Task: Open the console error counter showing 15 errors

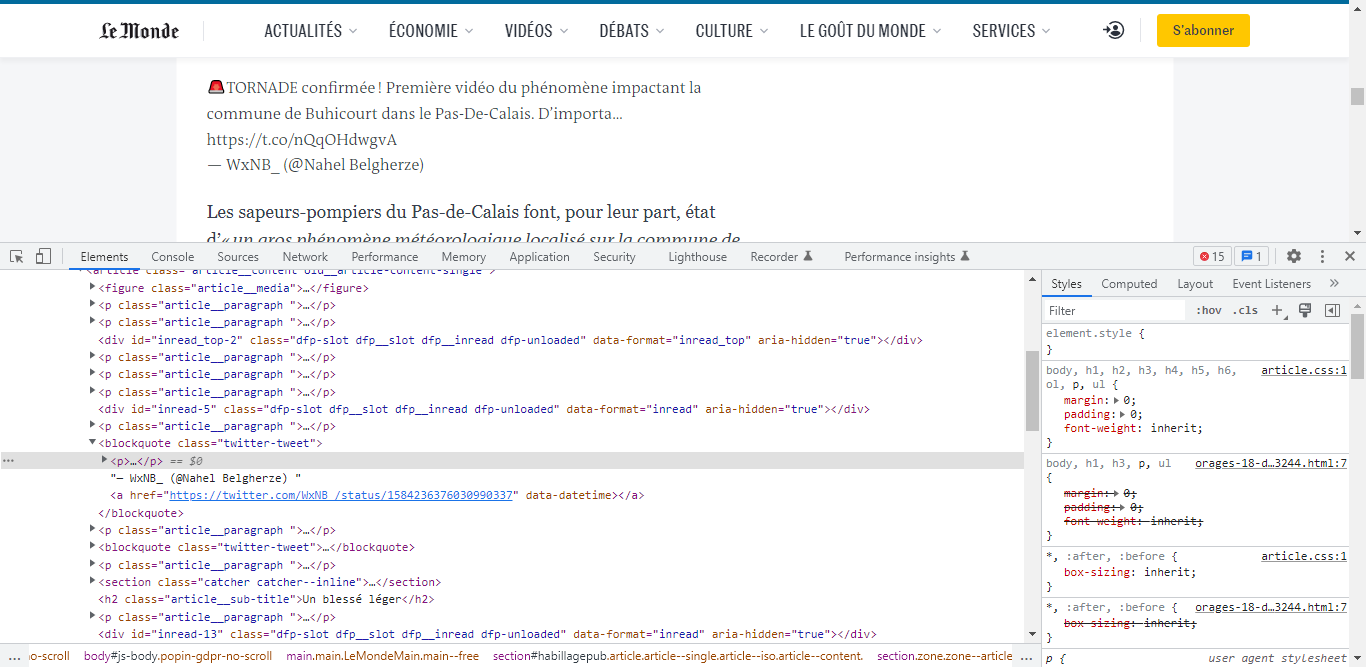Action: pyautogui.click(x=1212, y=256)
